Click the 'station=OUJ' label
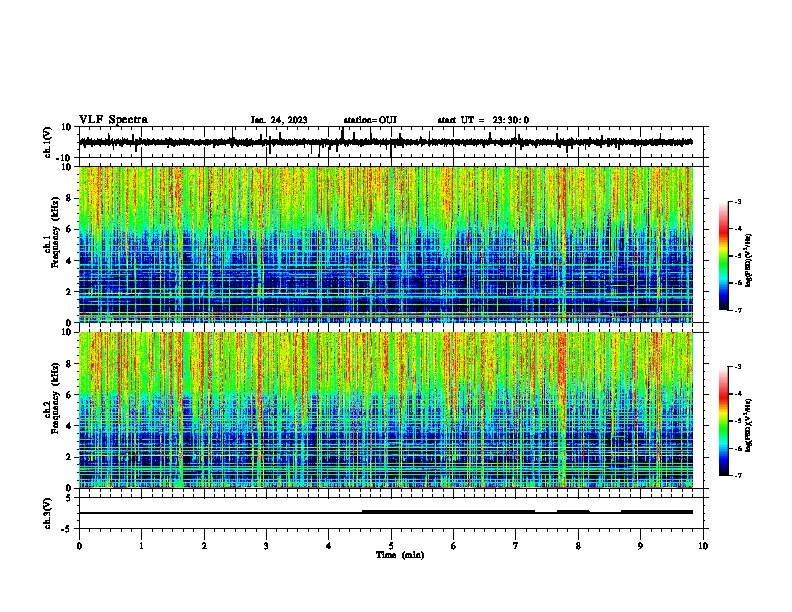 (370, 120)
